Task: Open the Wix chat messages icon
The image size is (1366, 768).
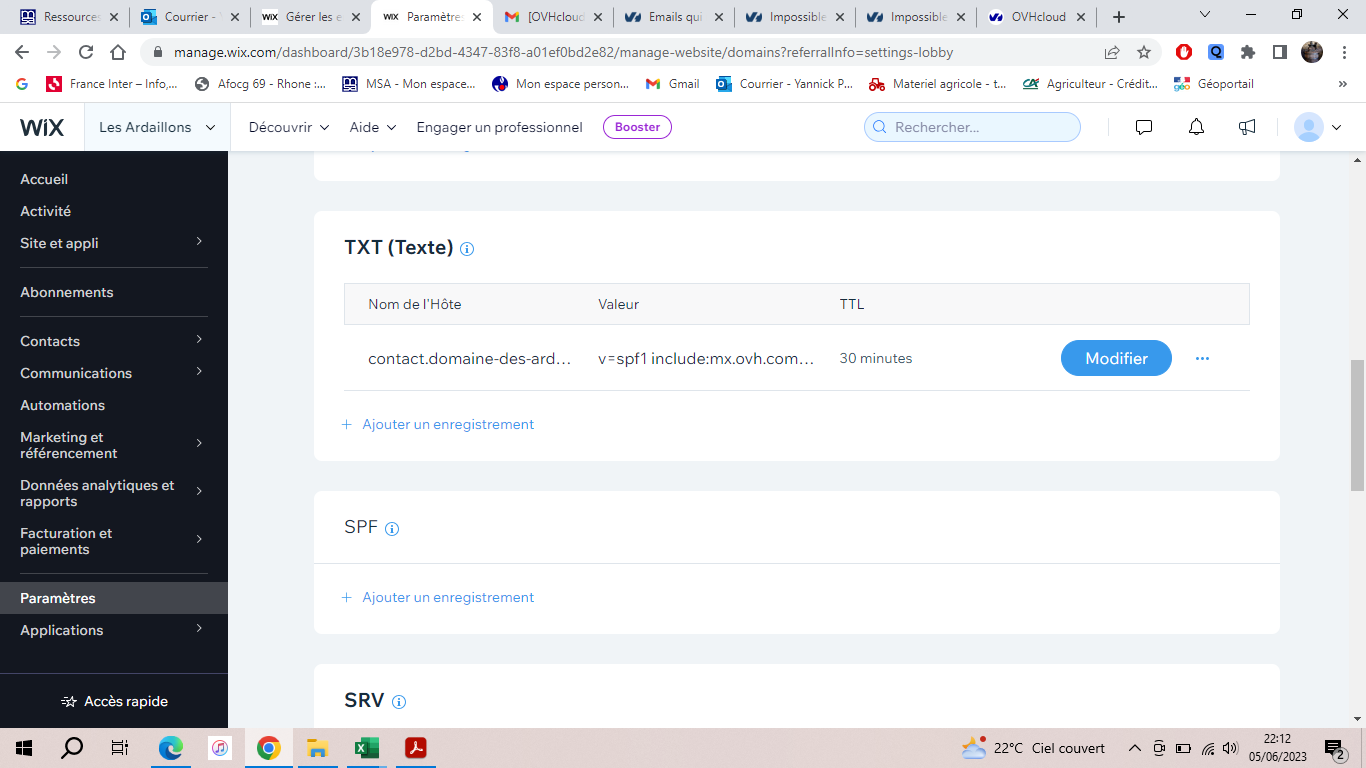Action: click(x=1144, y=127)
